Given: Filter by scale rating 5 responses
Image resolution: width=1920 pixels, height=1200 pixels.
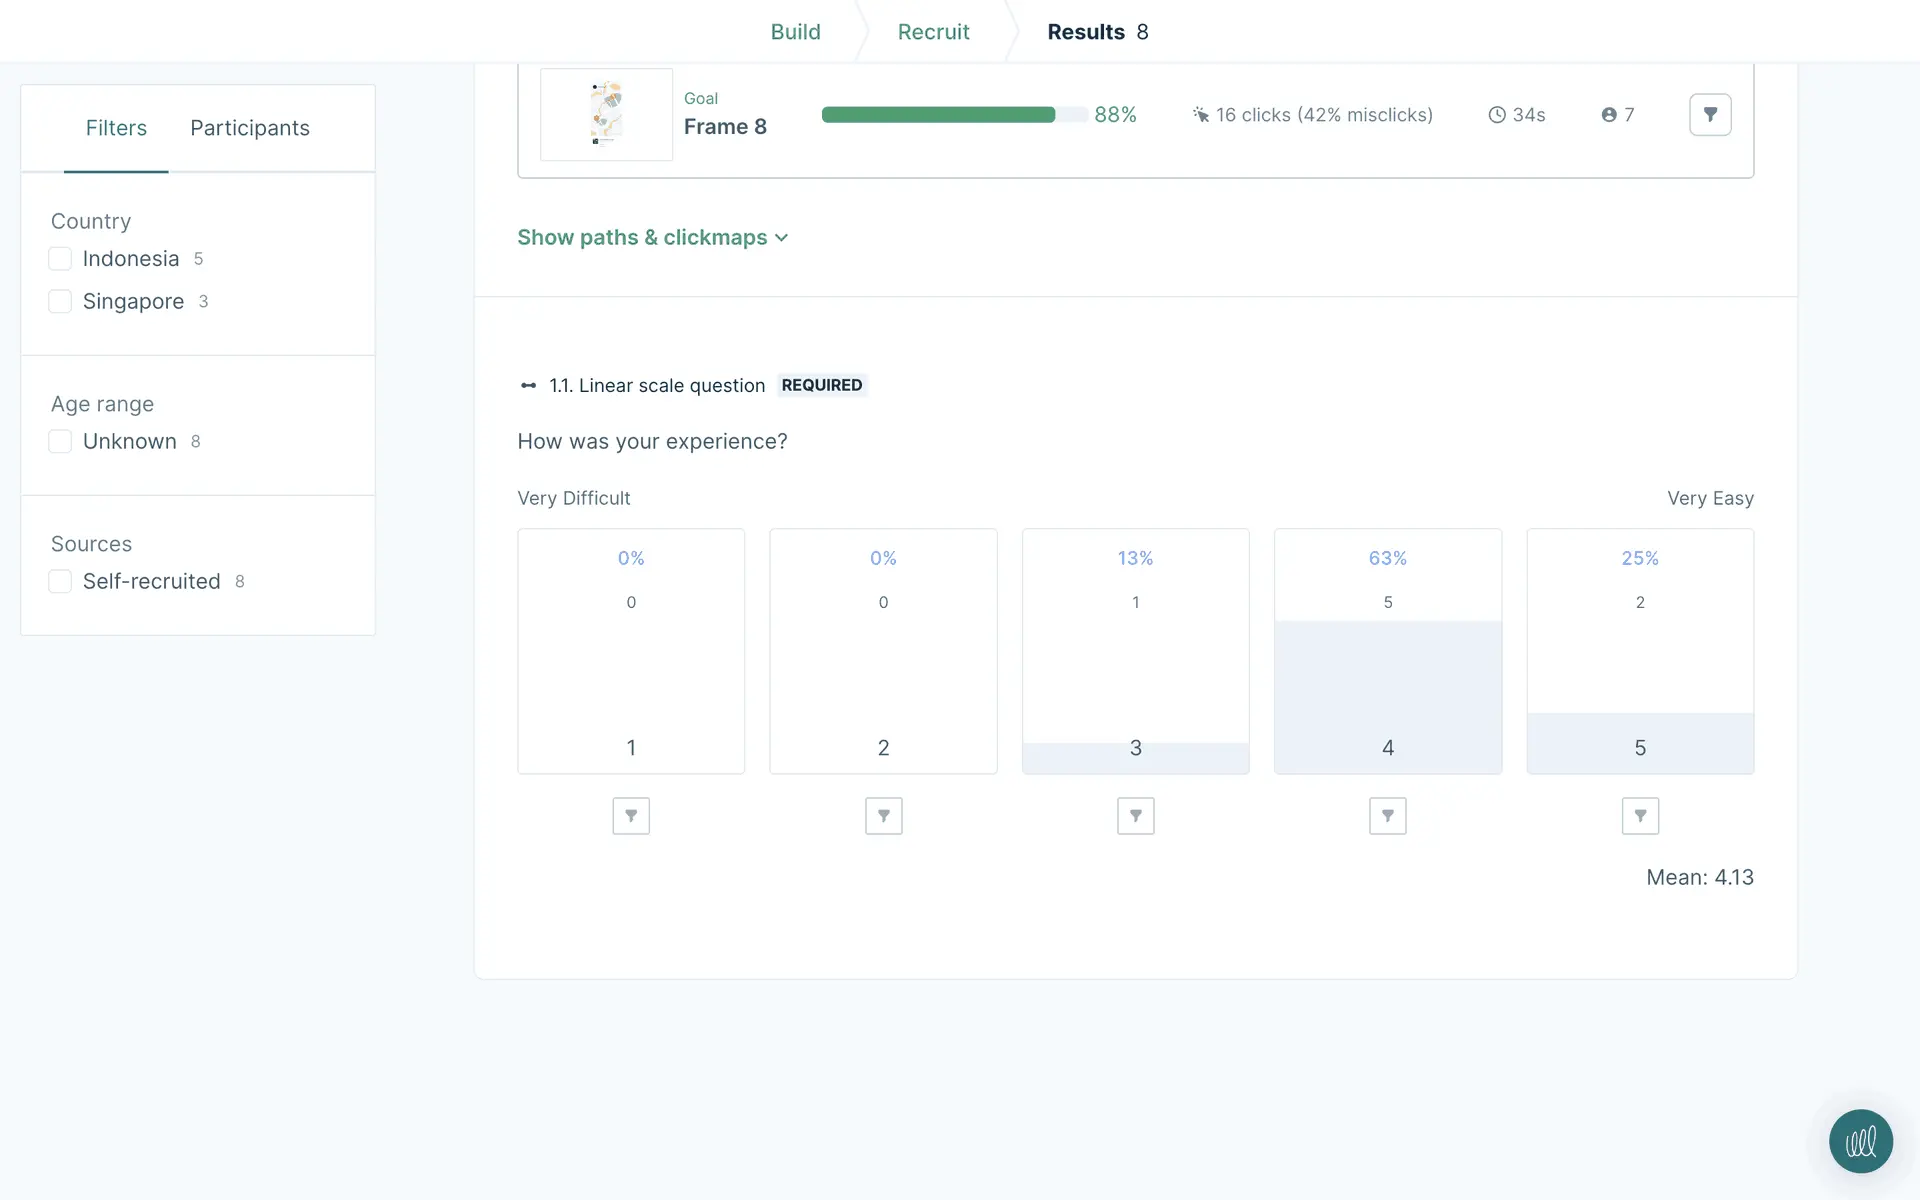Looking at the screenshot, I should [x=1640, y=816].
